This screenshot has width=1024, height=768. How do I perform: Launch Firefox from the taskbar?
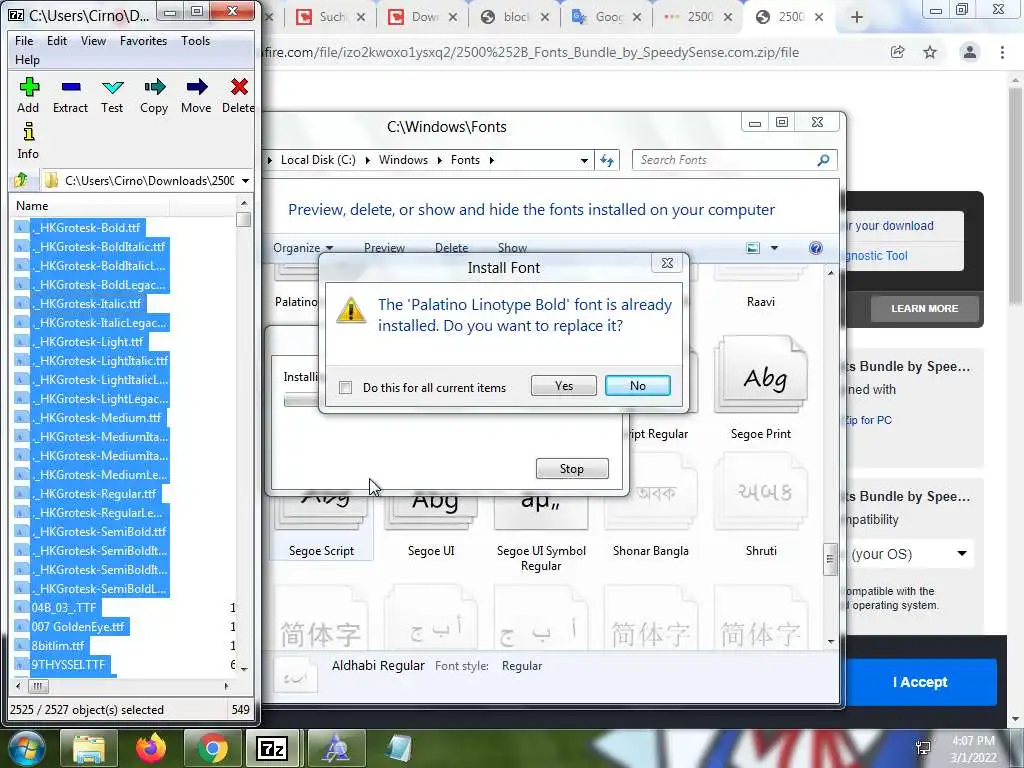coord(151,748)
